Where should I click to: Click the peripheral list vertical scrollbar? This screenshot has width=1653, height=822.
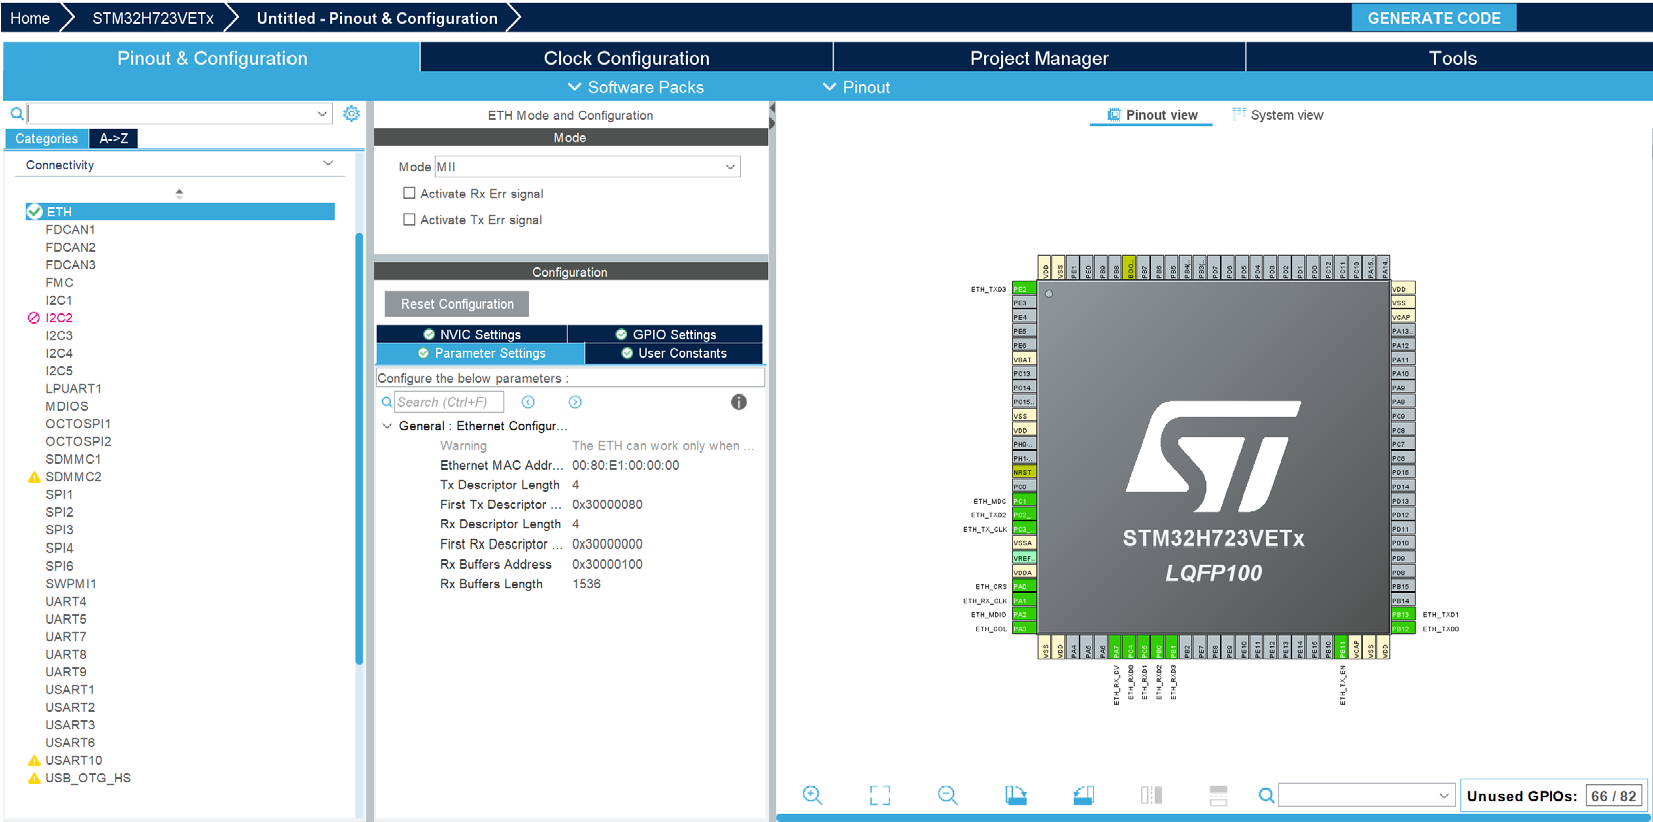point(359,448)
